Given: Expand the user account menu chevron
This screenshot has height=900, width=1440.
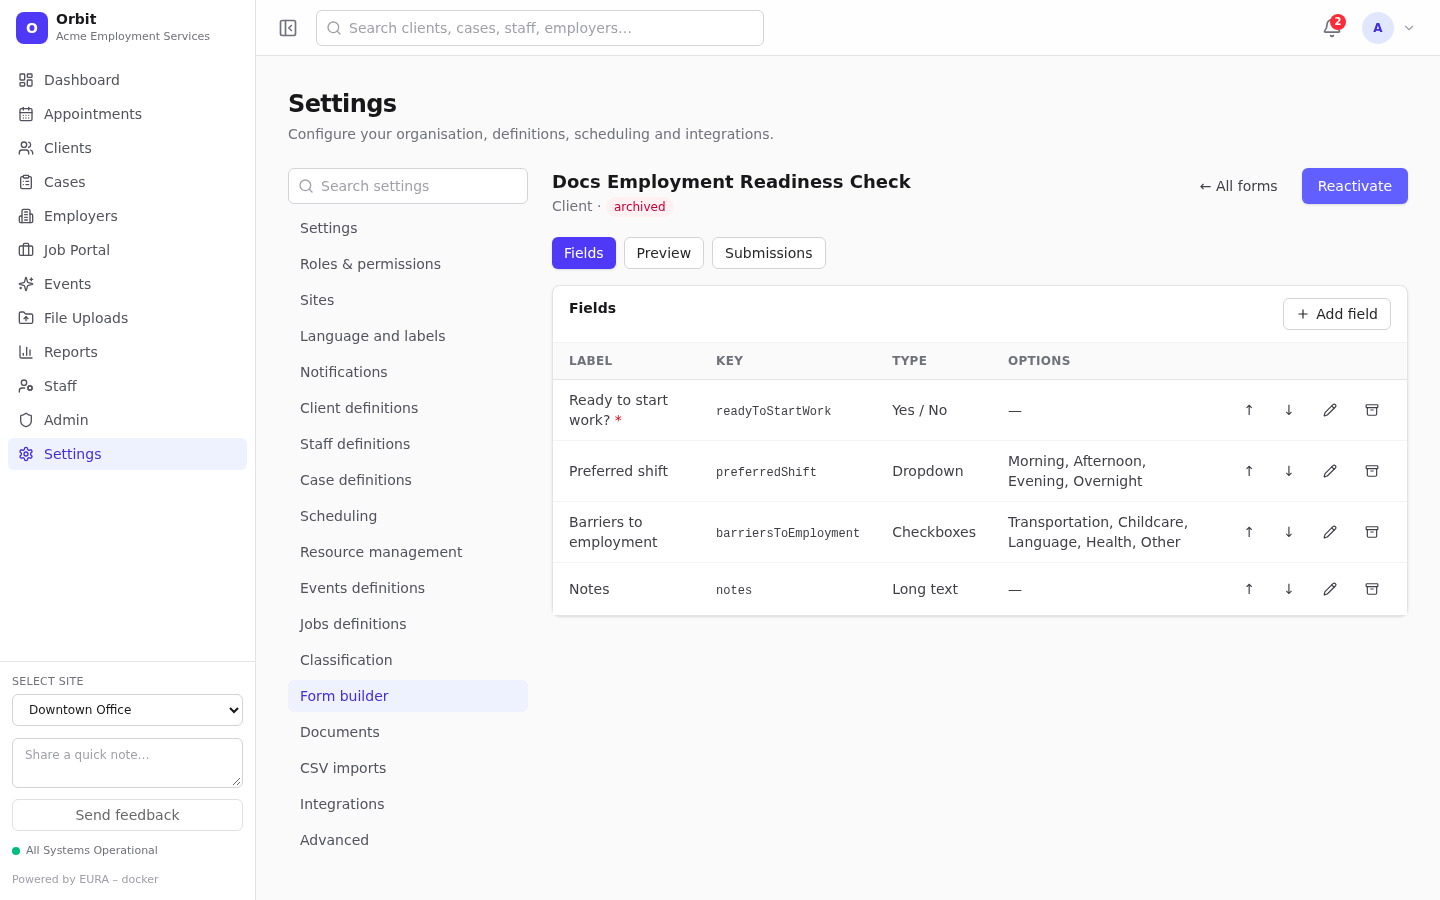Looking at the screenshot, I should pyautogui.click(x=1409, y=28).
